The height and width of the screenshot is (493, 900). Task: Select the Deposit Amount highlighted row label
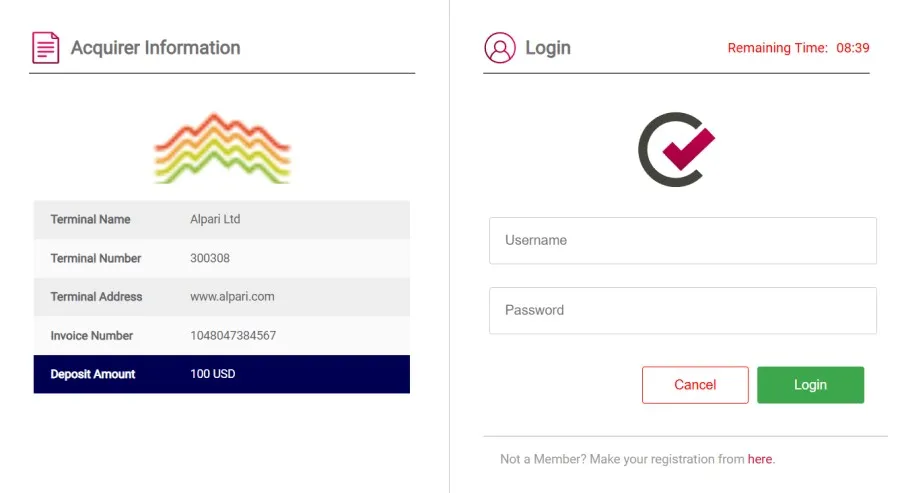(93, 374)
